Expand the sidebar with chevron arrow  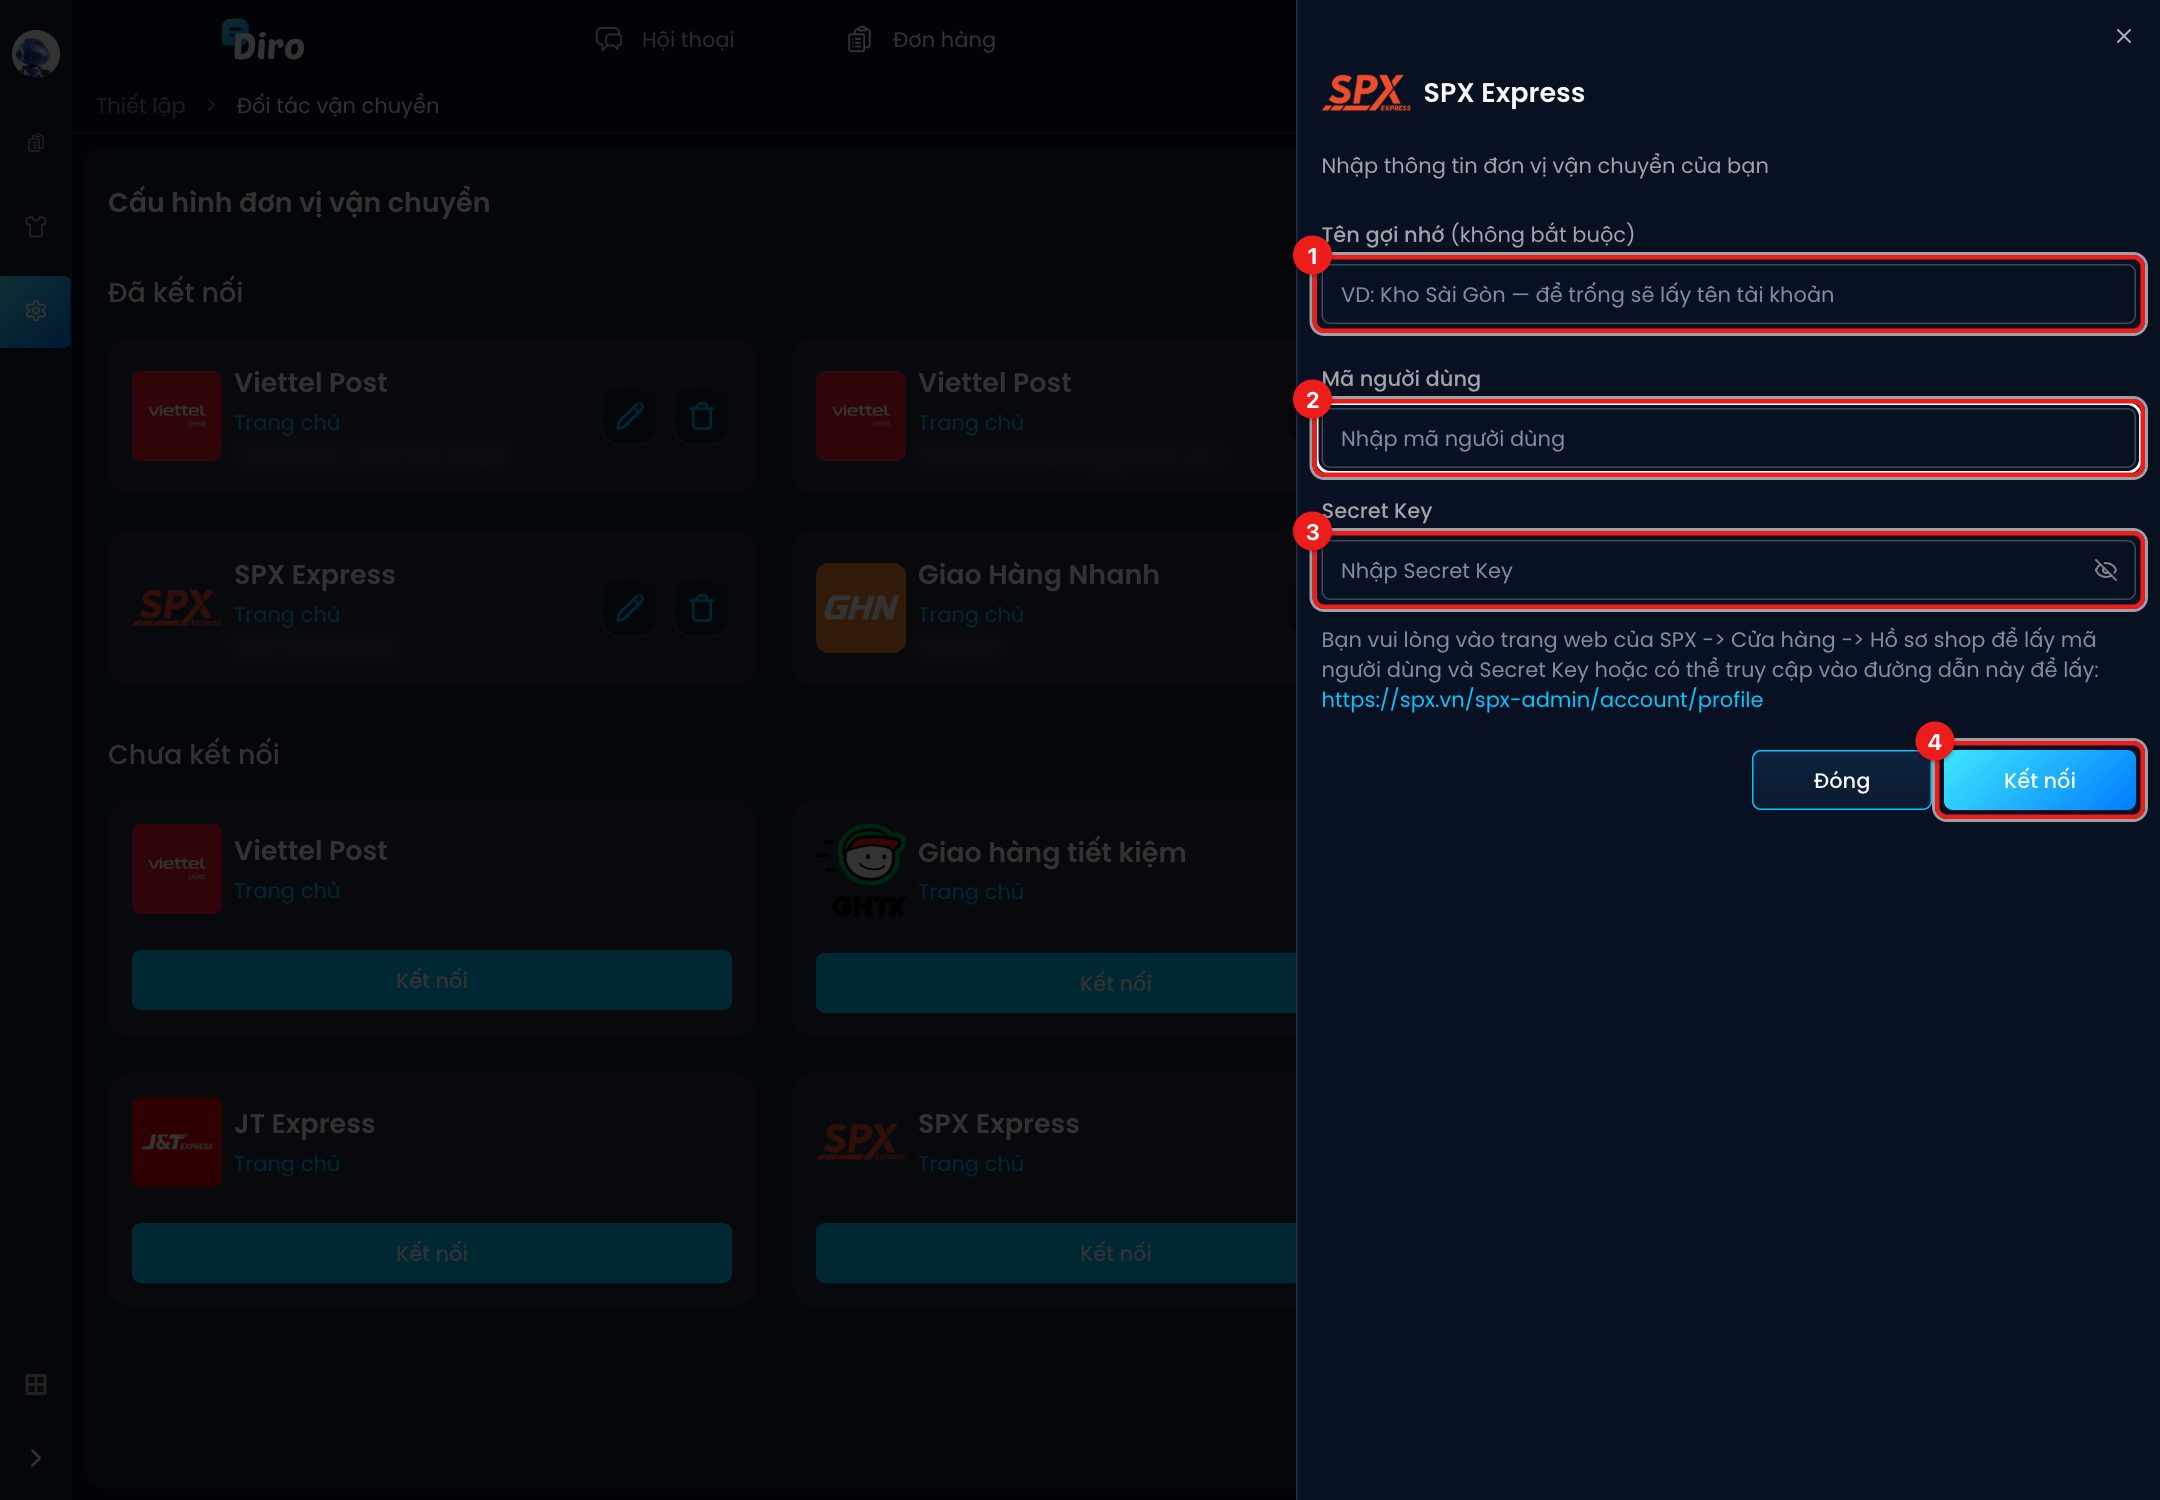click(36, 1458)
